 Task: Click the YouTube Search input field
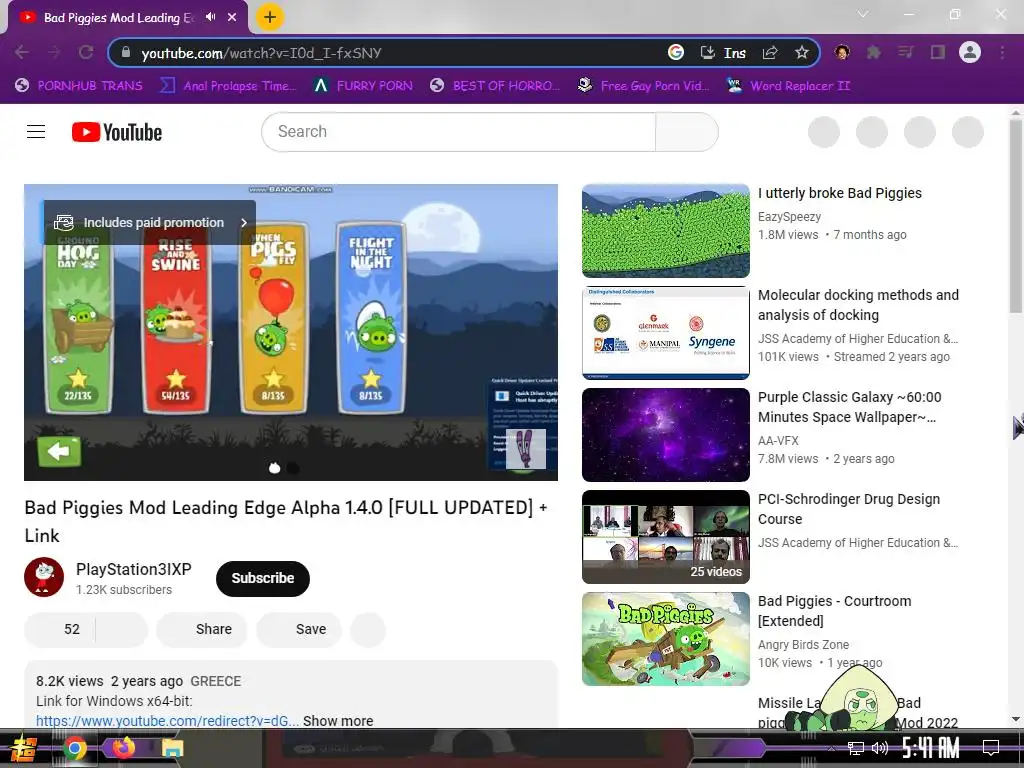458,132
